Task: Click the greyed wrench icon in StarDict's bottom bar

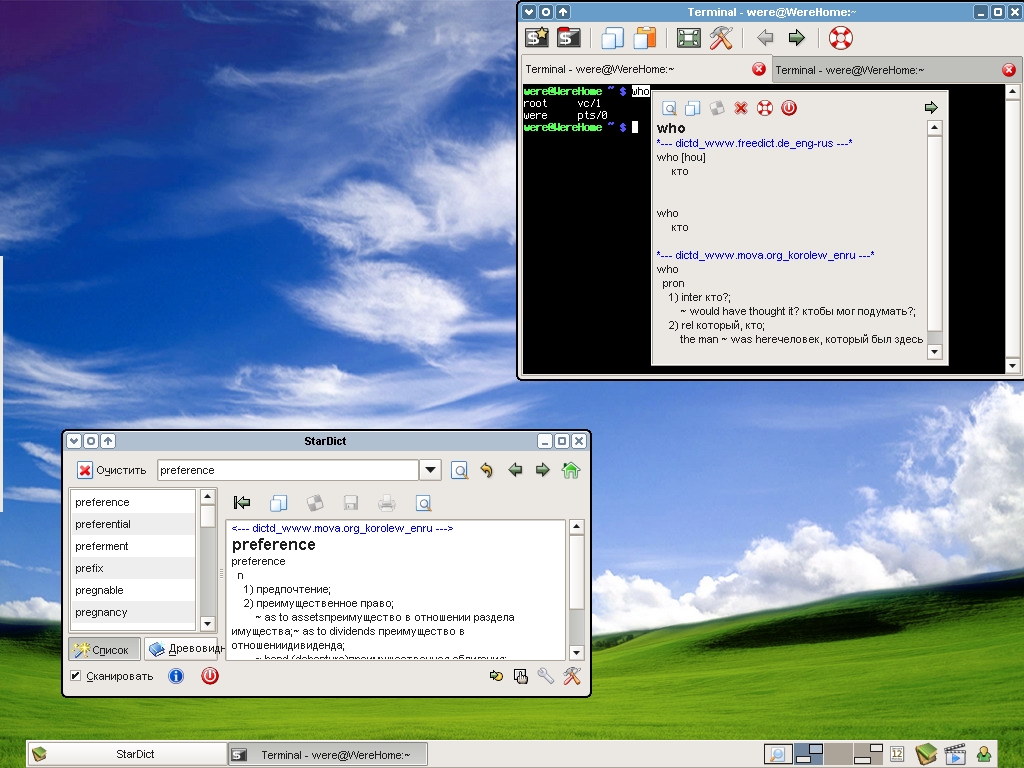Action: pos(546,677)
